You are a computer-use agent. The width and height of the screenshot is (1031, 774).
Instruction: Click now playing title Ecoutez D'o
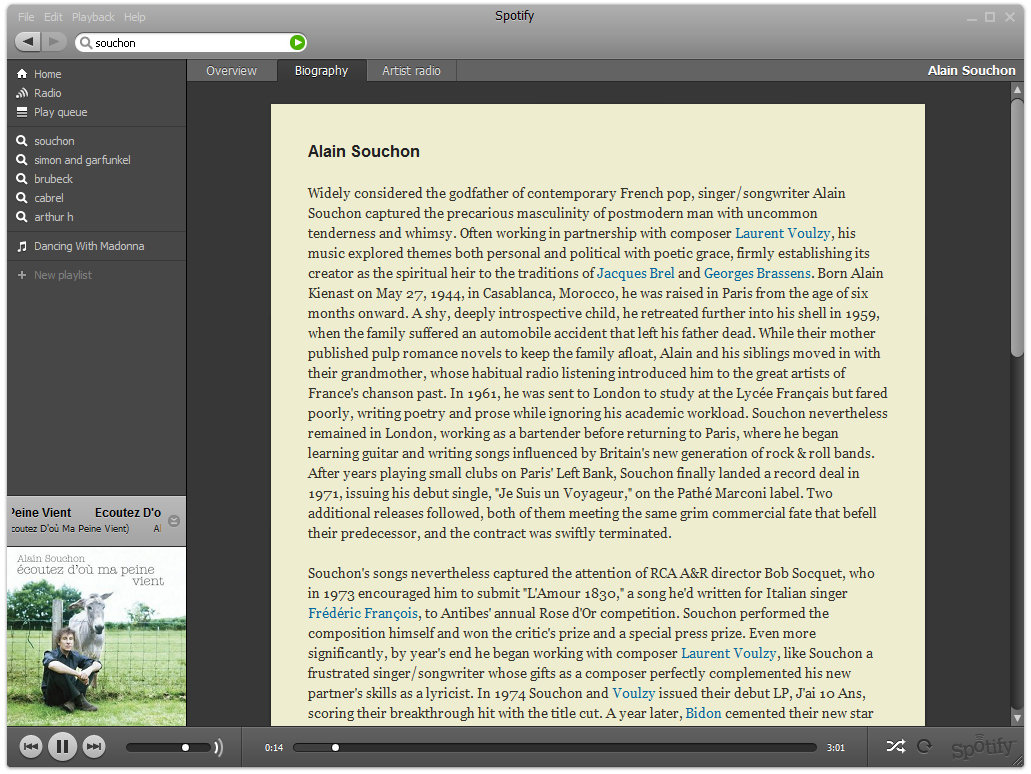[128, 513]
